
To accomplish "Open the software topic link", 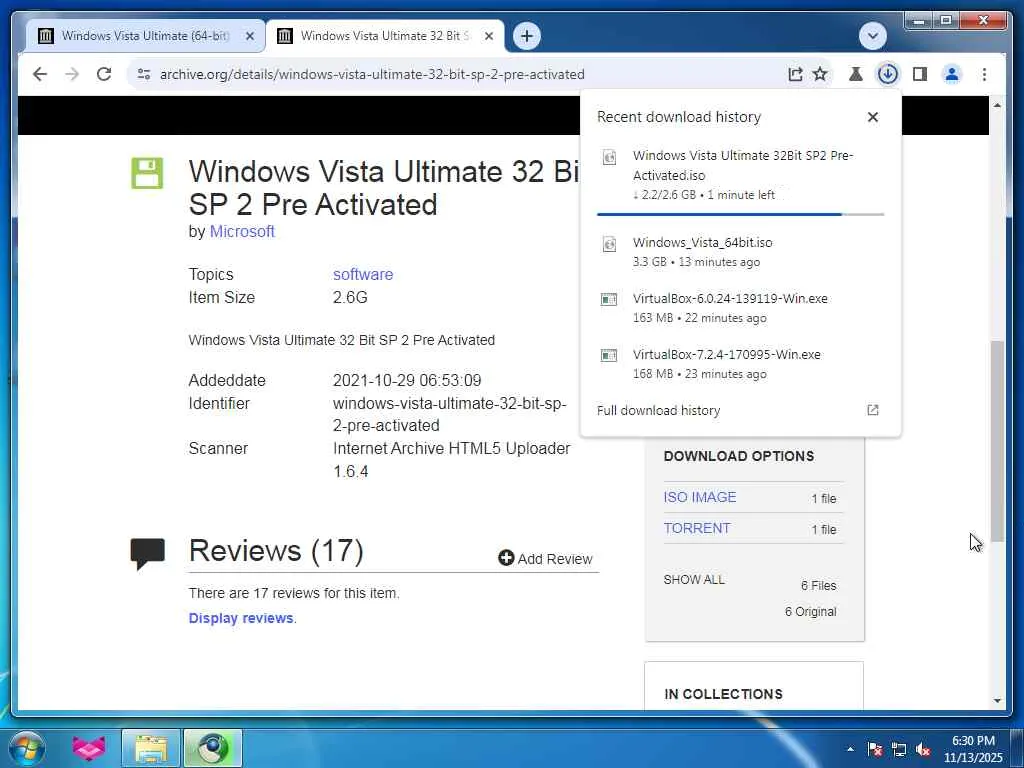I will [x=362, y=274].
